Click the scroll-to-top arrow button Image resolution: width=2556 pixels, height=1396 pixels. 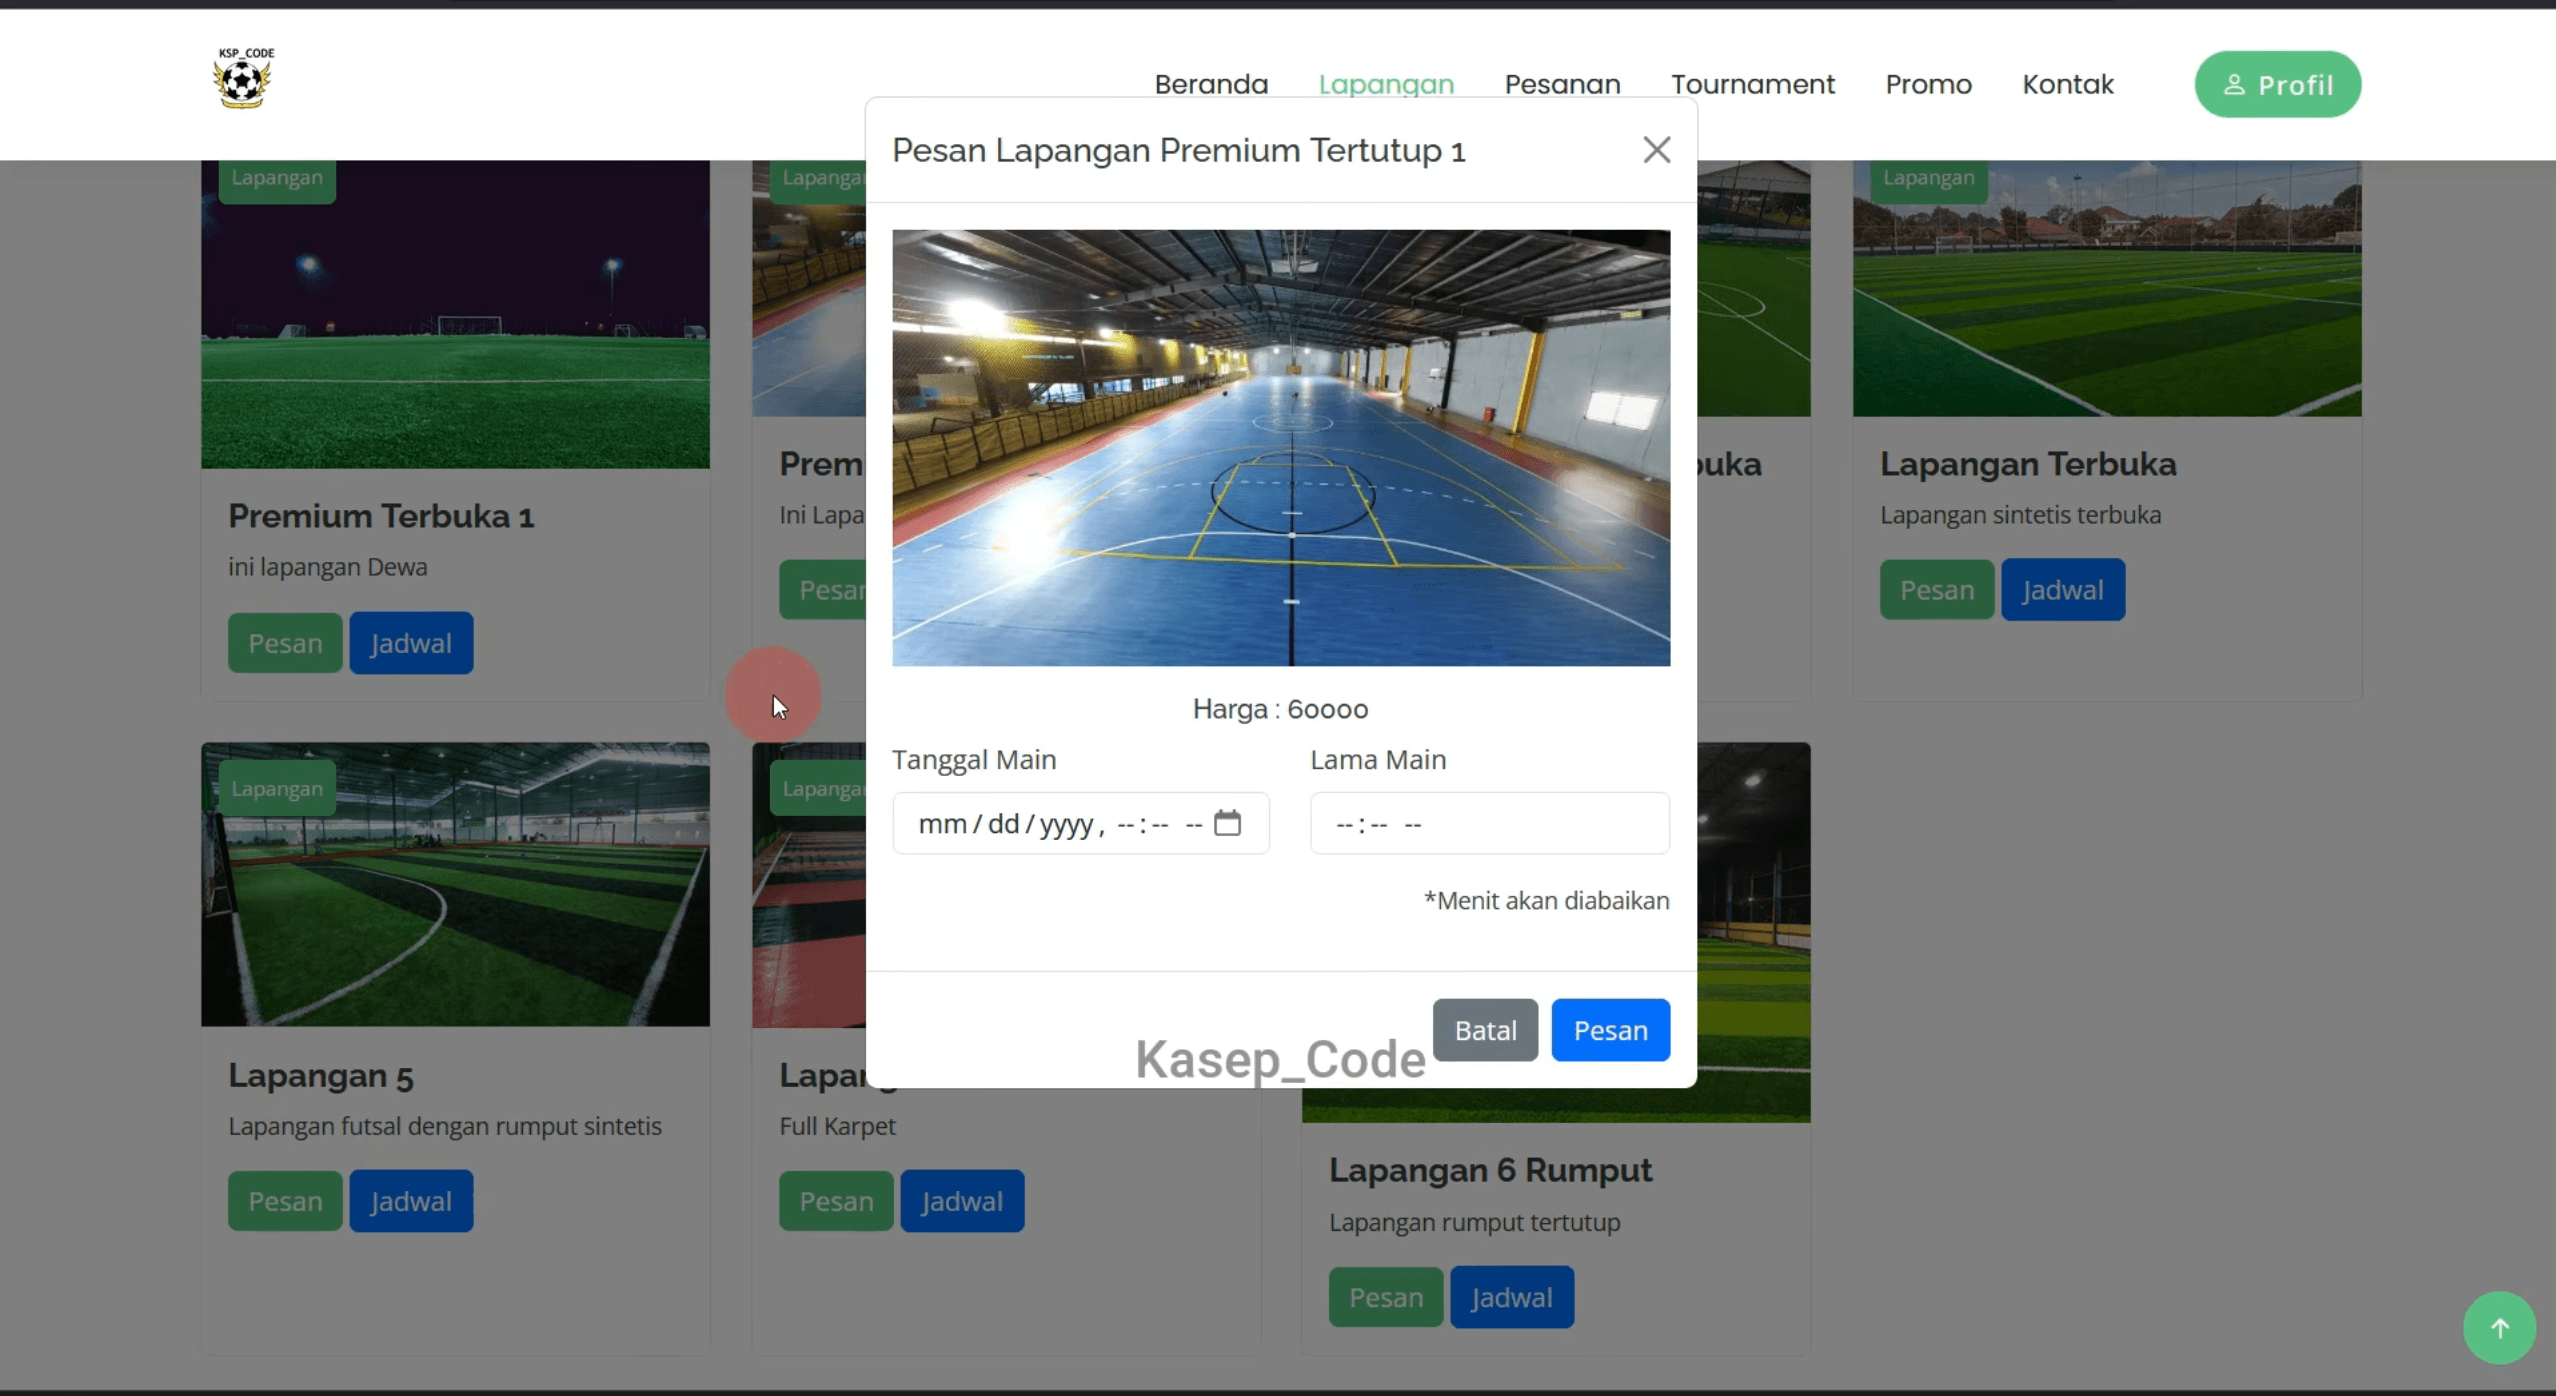pyautogui.click(x=2499, y=1328)
